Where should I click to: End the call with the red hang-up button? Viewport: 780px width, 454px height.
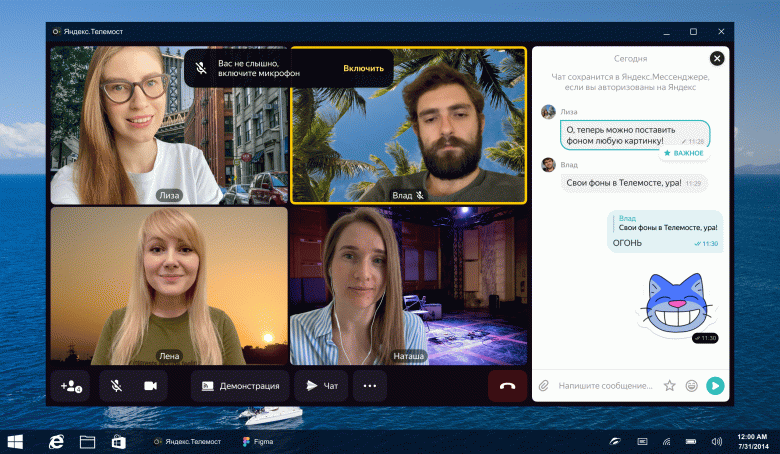point(507,386)
